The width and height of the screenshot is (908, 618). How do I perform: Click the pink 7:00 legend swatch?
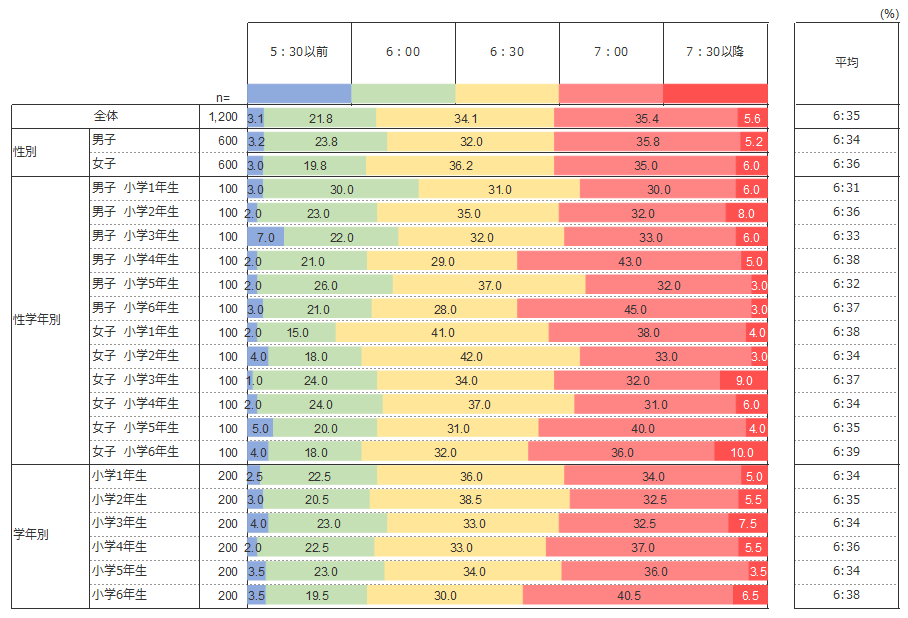coord(611,94)
